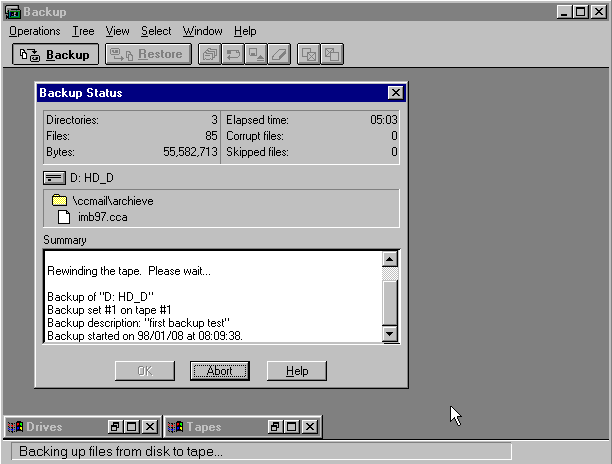Click the \ccmail\archieve folder icon
Screen dimensions: 612x464
(x=59, y=200)
